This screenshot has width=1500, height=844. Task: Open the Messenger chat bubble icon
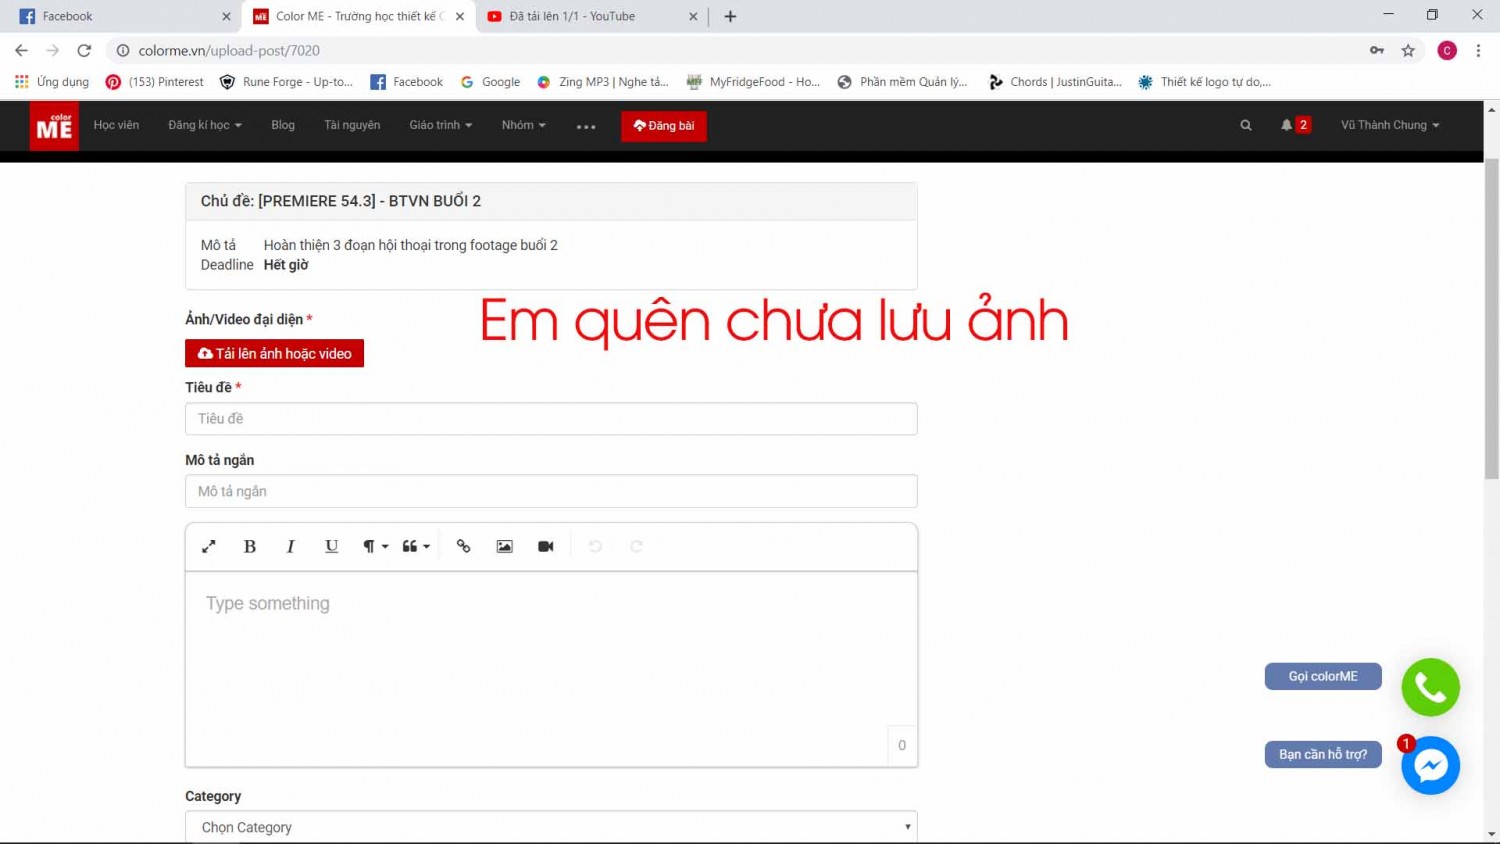pyautogui.click(x=1431, y=766)
